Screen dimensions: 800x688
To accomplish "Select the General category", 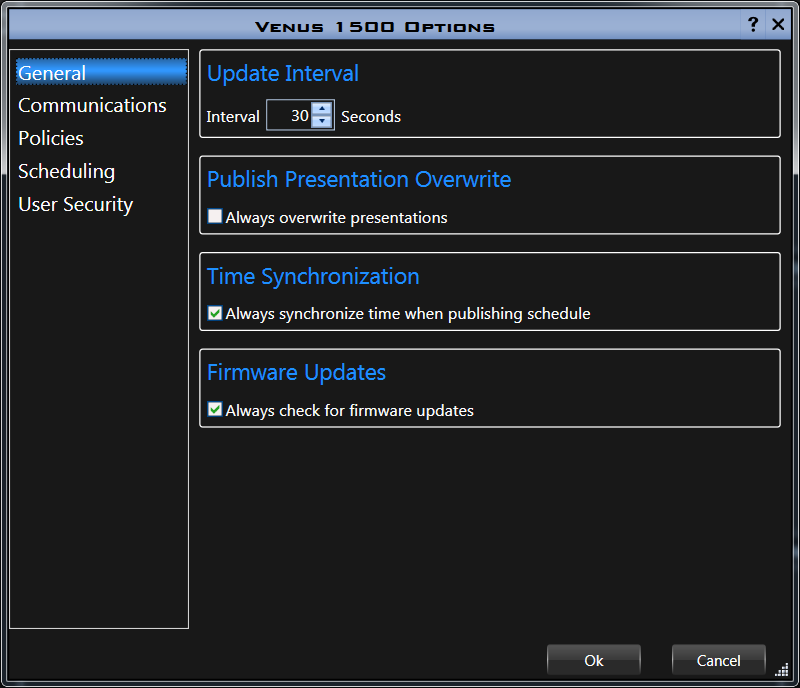I will coord(52,73).
